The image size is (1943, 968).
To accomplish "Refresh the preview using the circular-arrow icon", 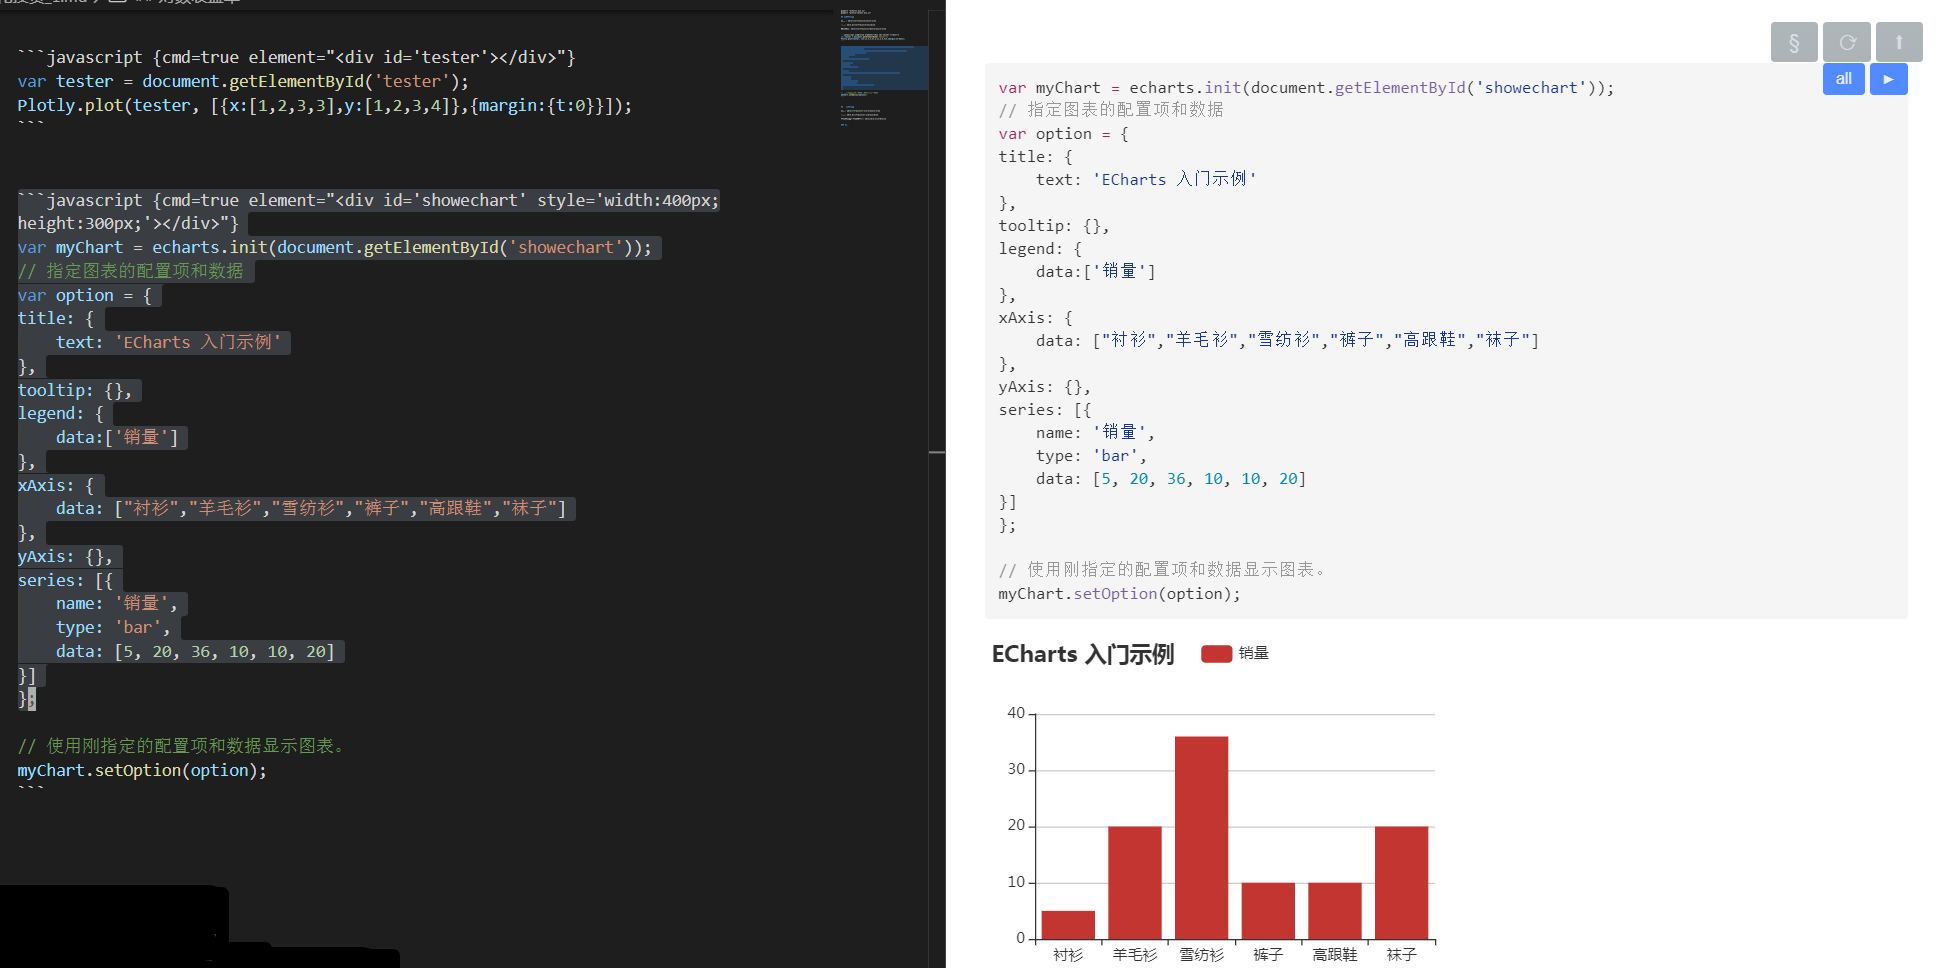I will click(1846, 41).
